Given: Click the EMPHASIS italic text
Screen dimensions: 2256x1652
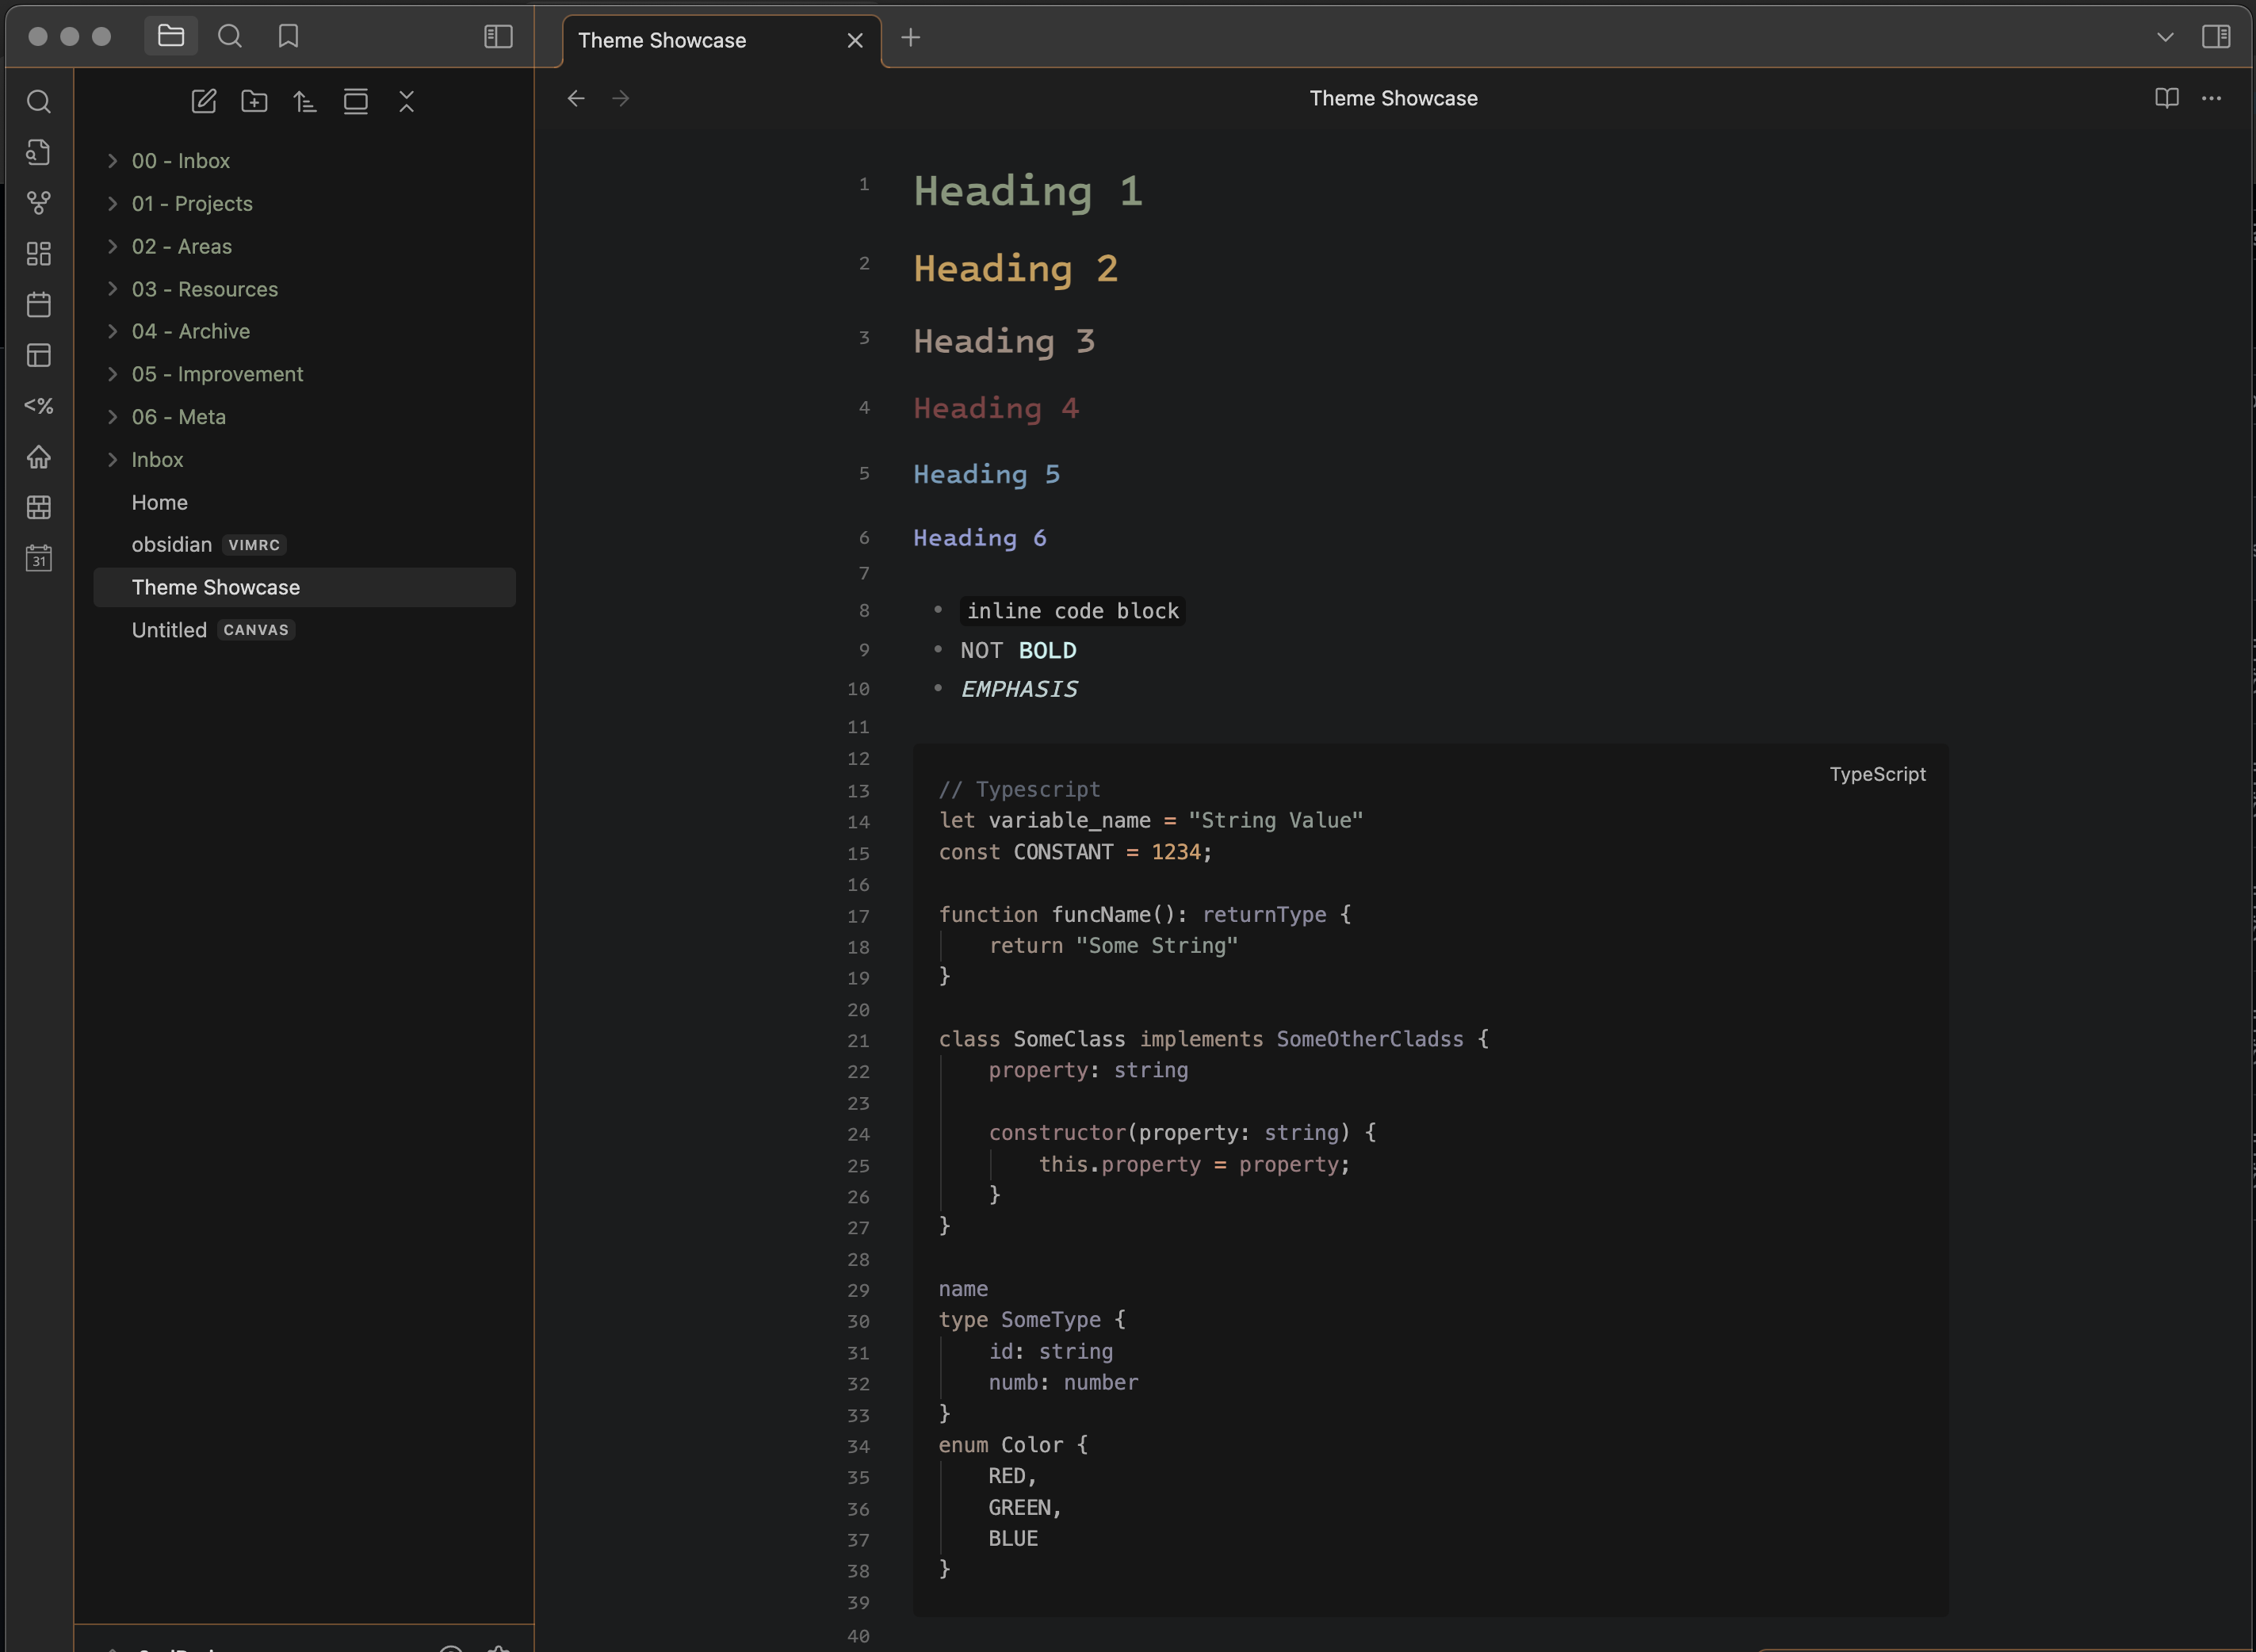Looking at the screenshot, I should click(x=1019, y=689).
